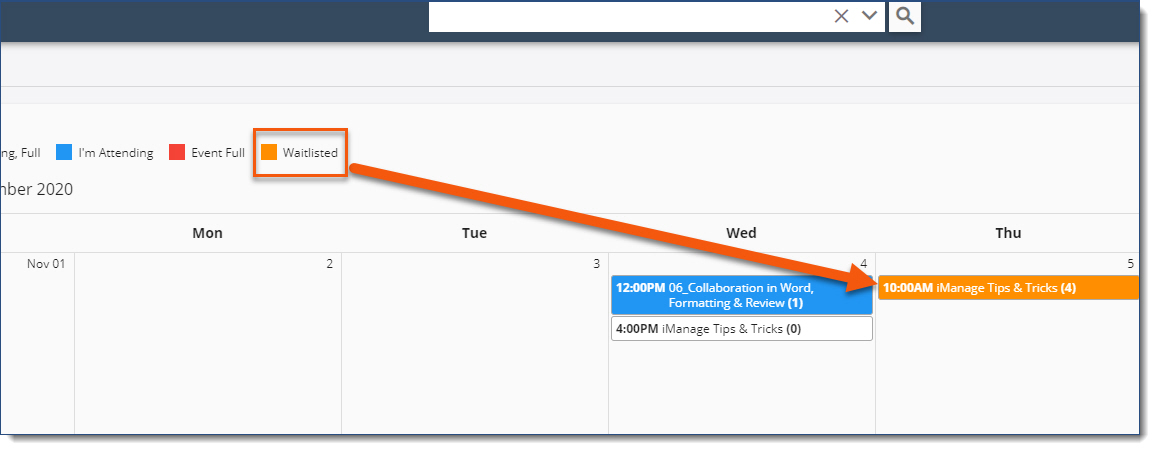Open 4:00PM iManage Tips & Tricks event
1155x450 pixels.
point(742,329)
